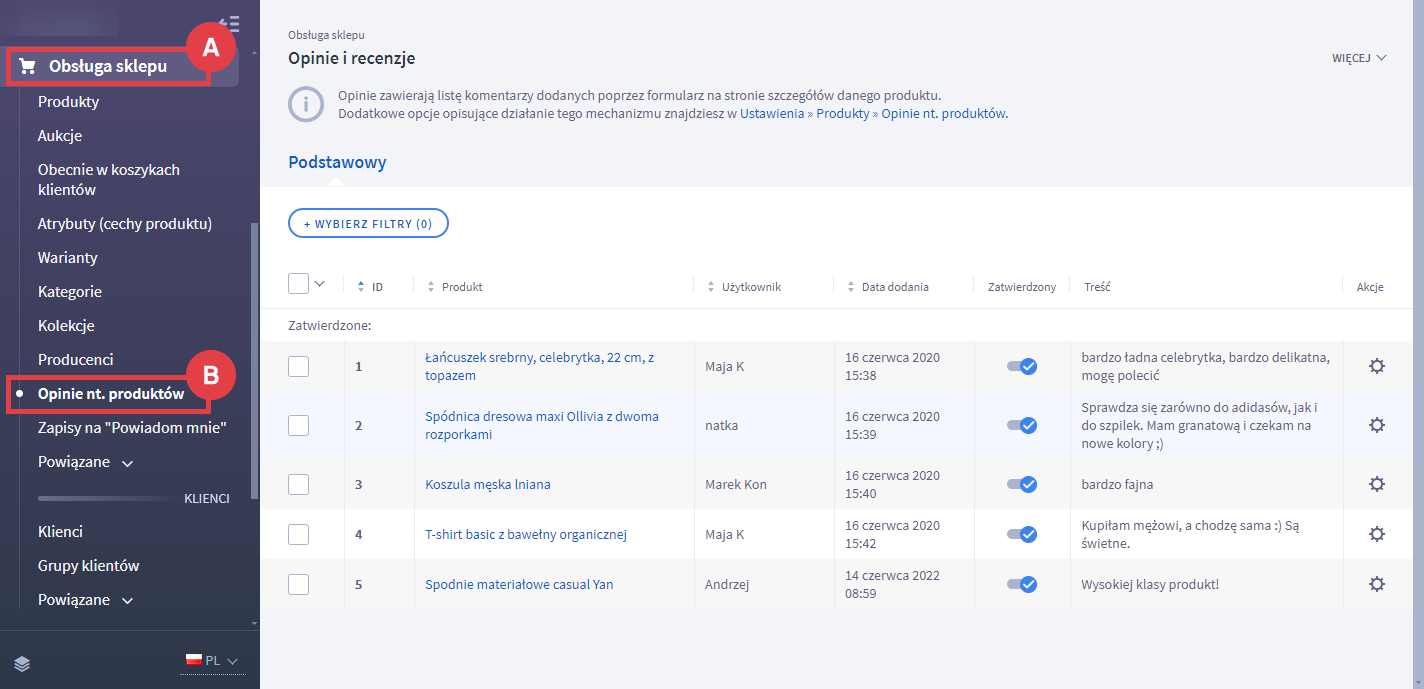
Task: Open actions gear for review ID 2
Action: [x=1377, y=425]
